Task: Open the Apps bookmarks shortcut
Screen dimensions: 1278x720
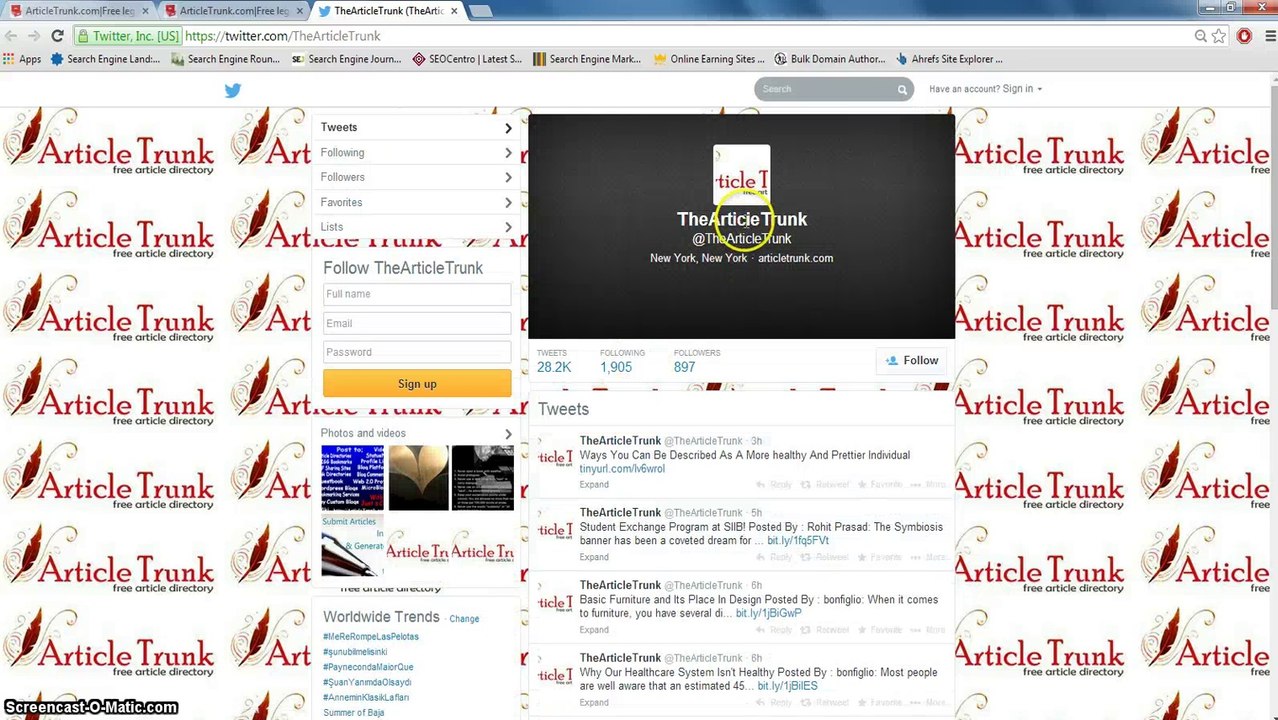Action: 23,59
